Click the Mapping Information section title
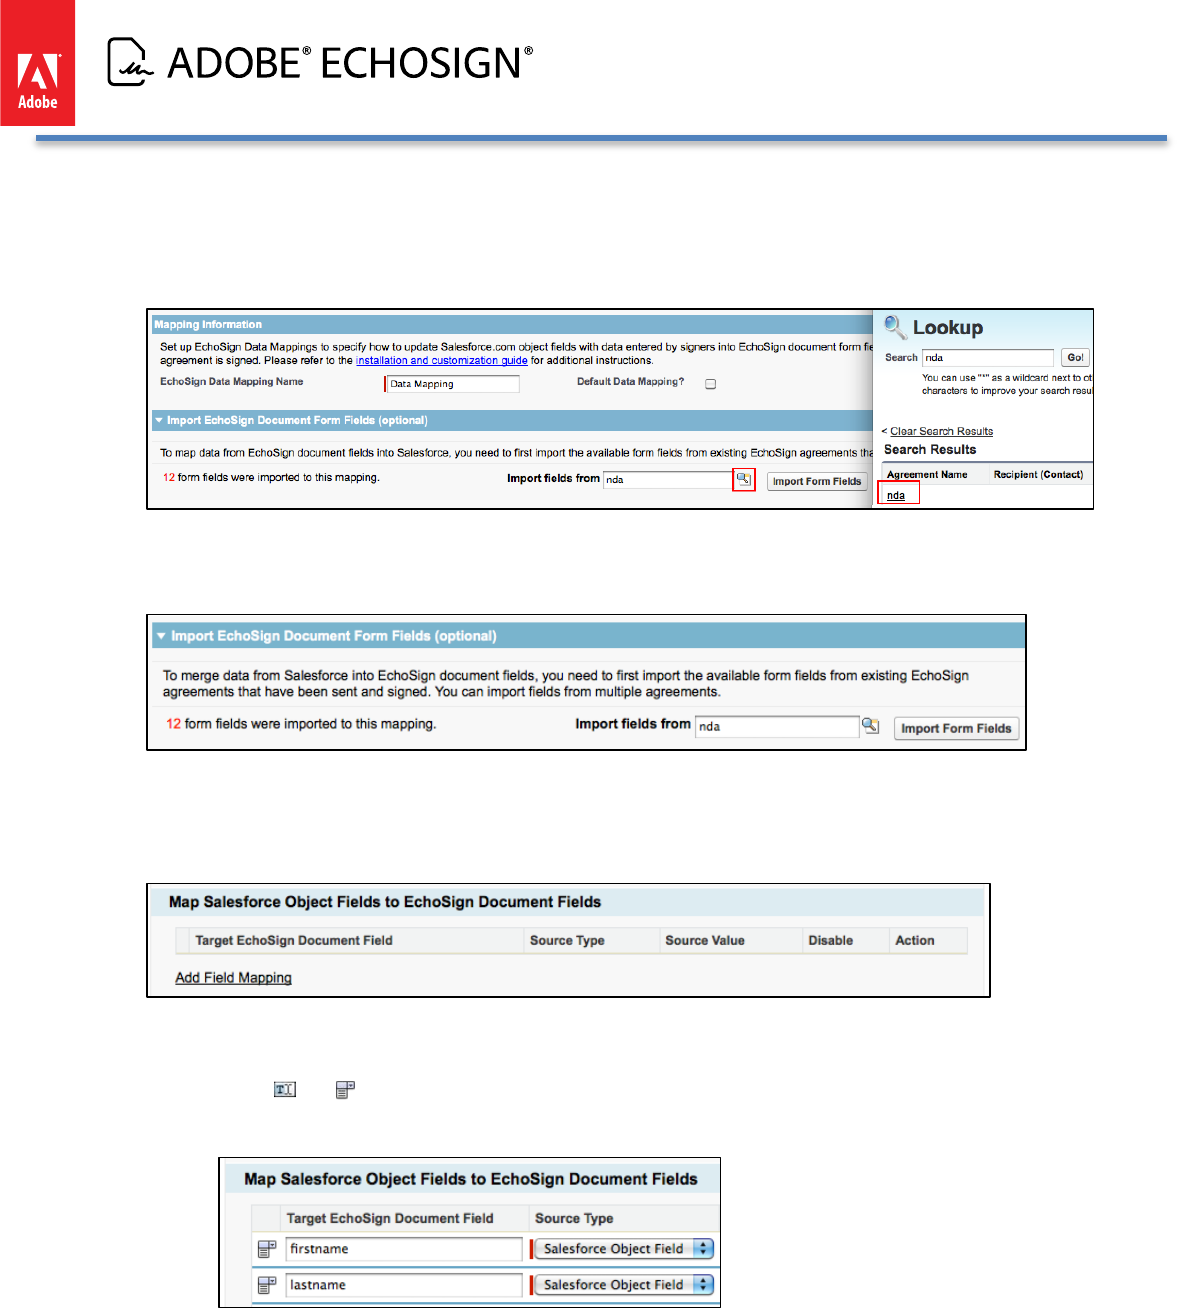 [x=208, y=325]
